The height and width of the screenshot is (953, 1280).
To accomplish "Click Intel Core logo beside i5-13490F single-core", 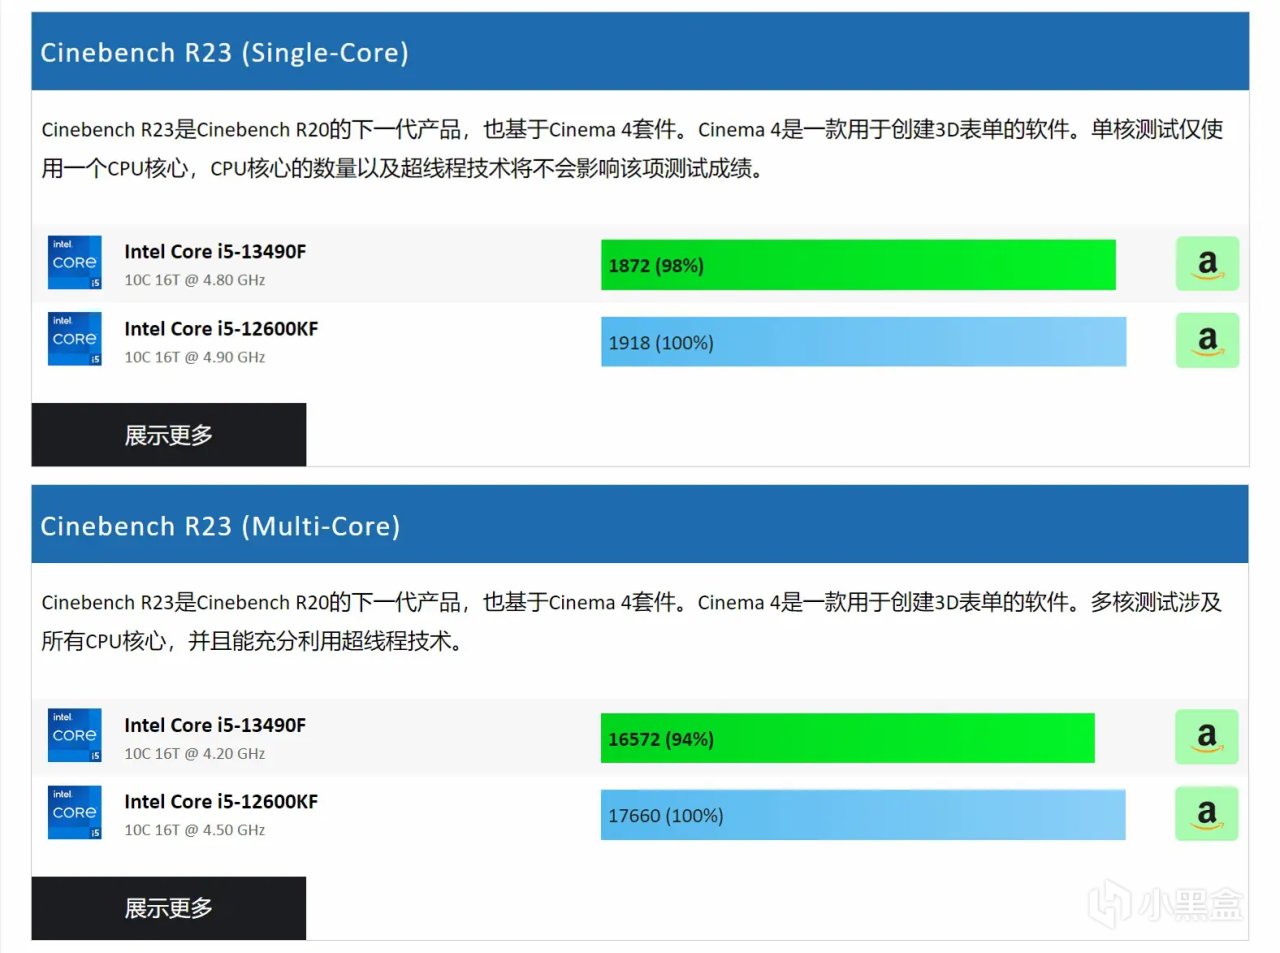I will pyautogui.click(x=75, y=262).
